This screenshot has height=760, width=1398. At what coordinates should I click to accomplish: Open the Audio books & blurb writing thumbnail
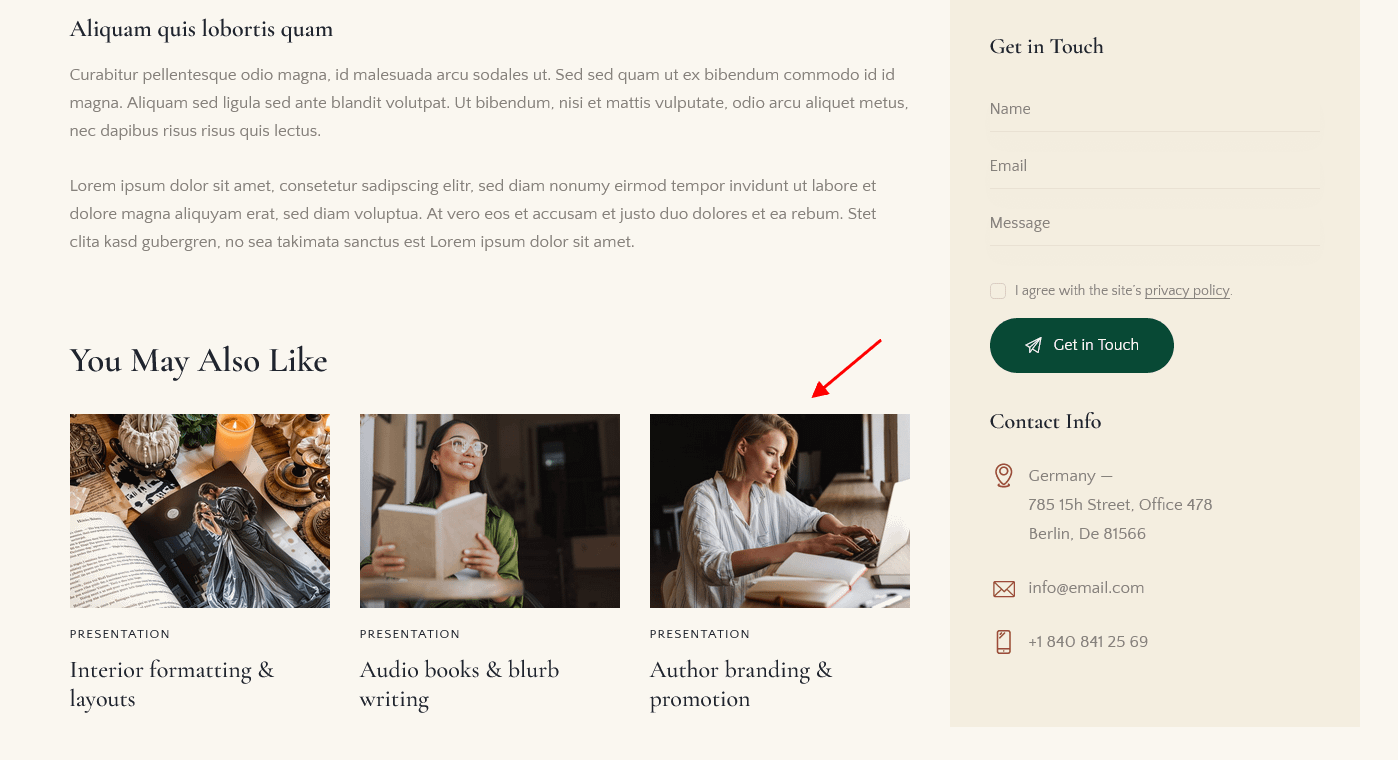tap(490, 511)
